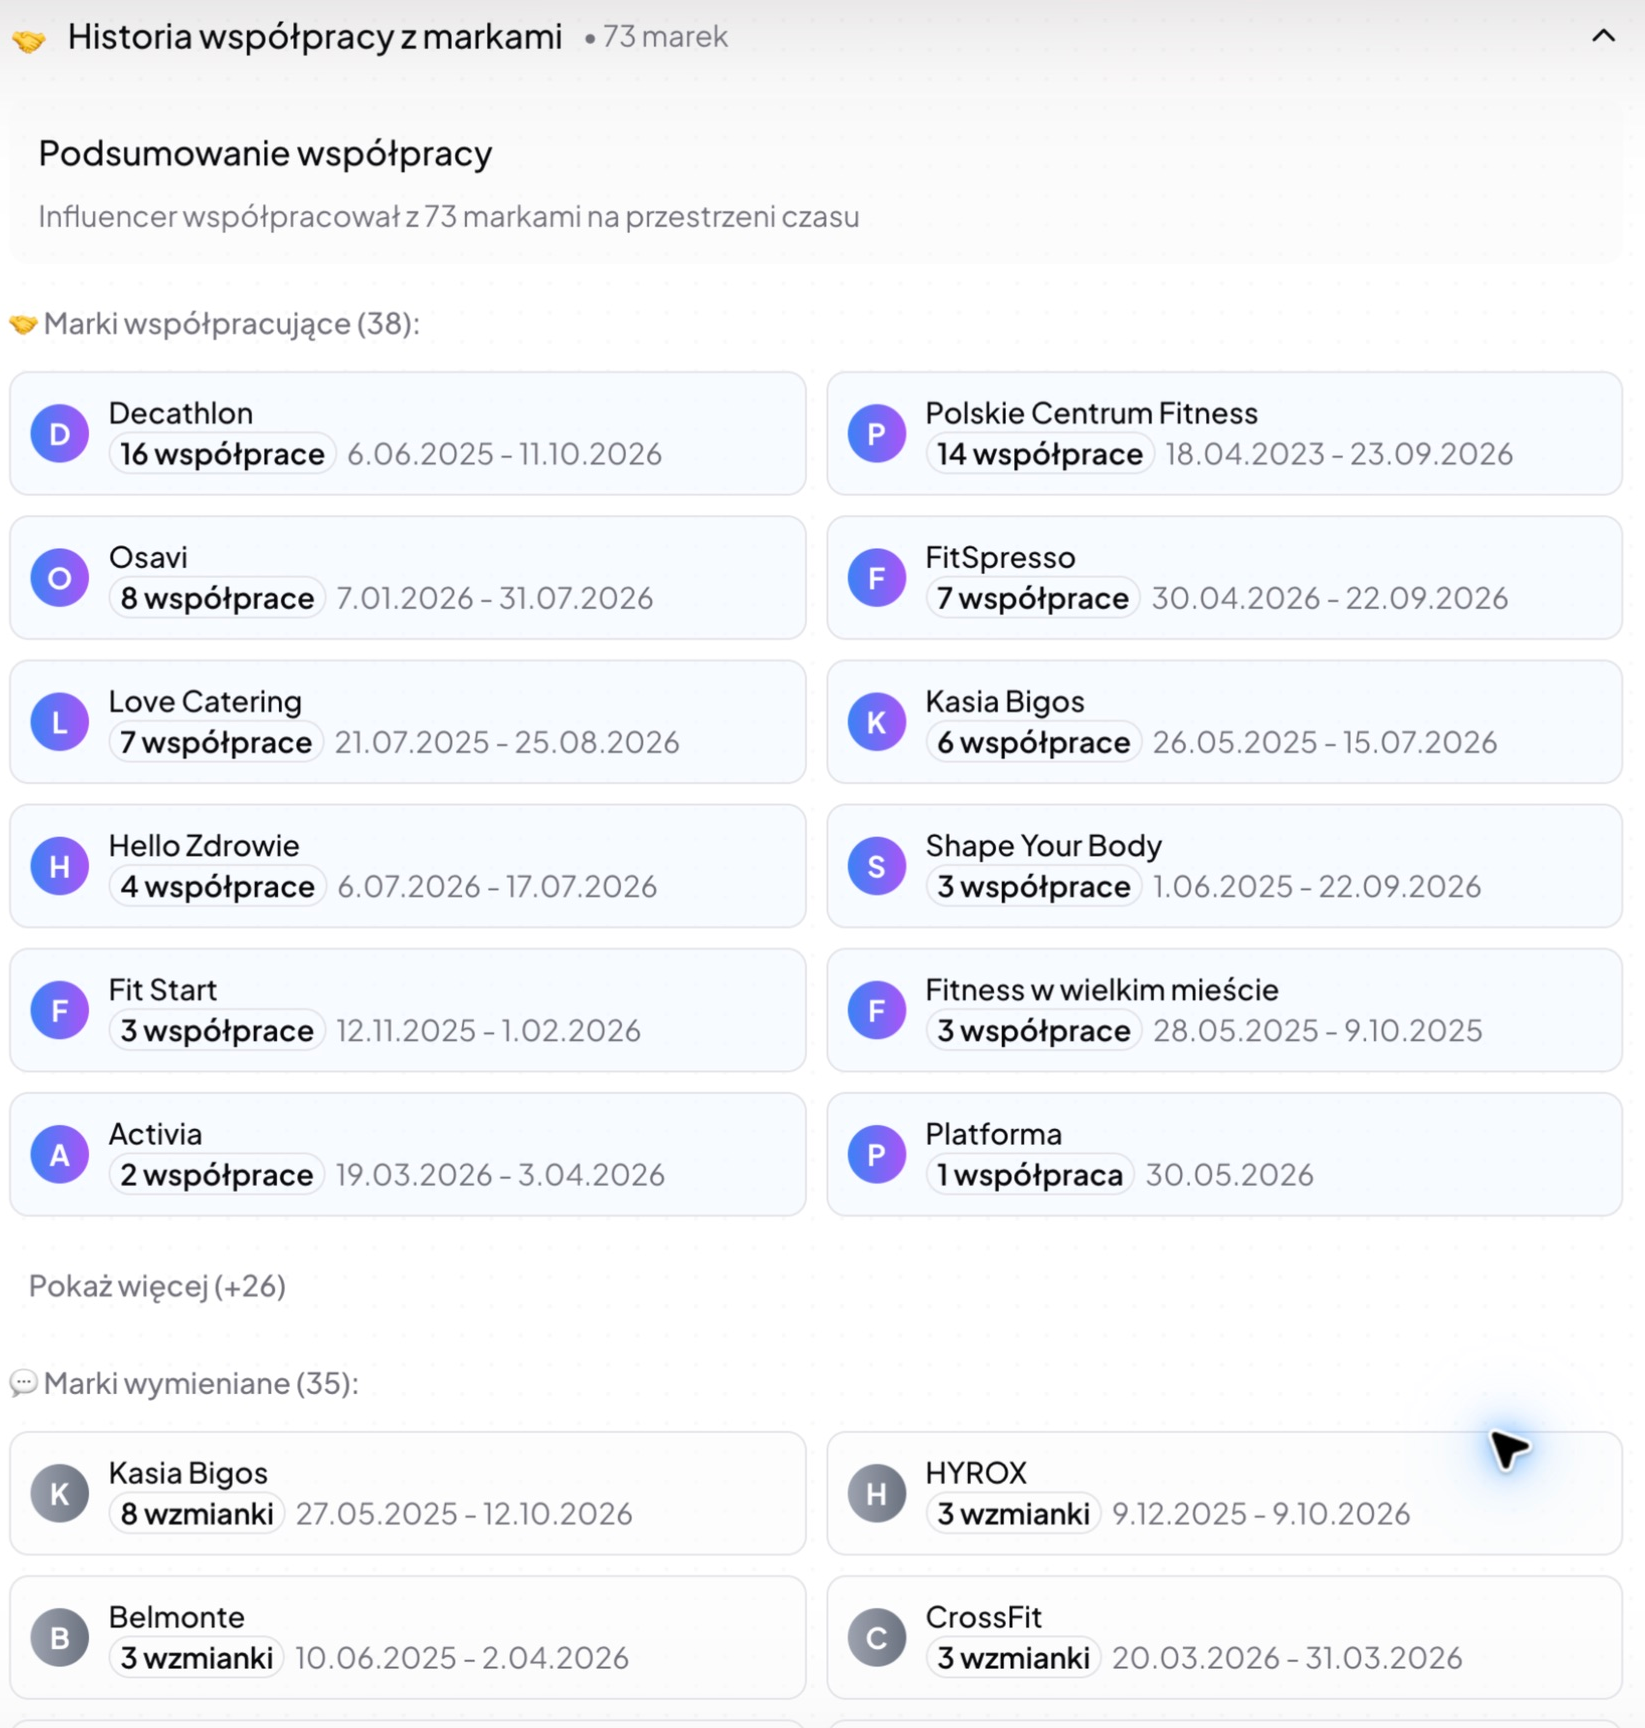Click the '14 współprace' badge
1645x1728 pixels.
(1039, 454)
